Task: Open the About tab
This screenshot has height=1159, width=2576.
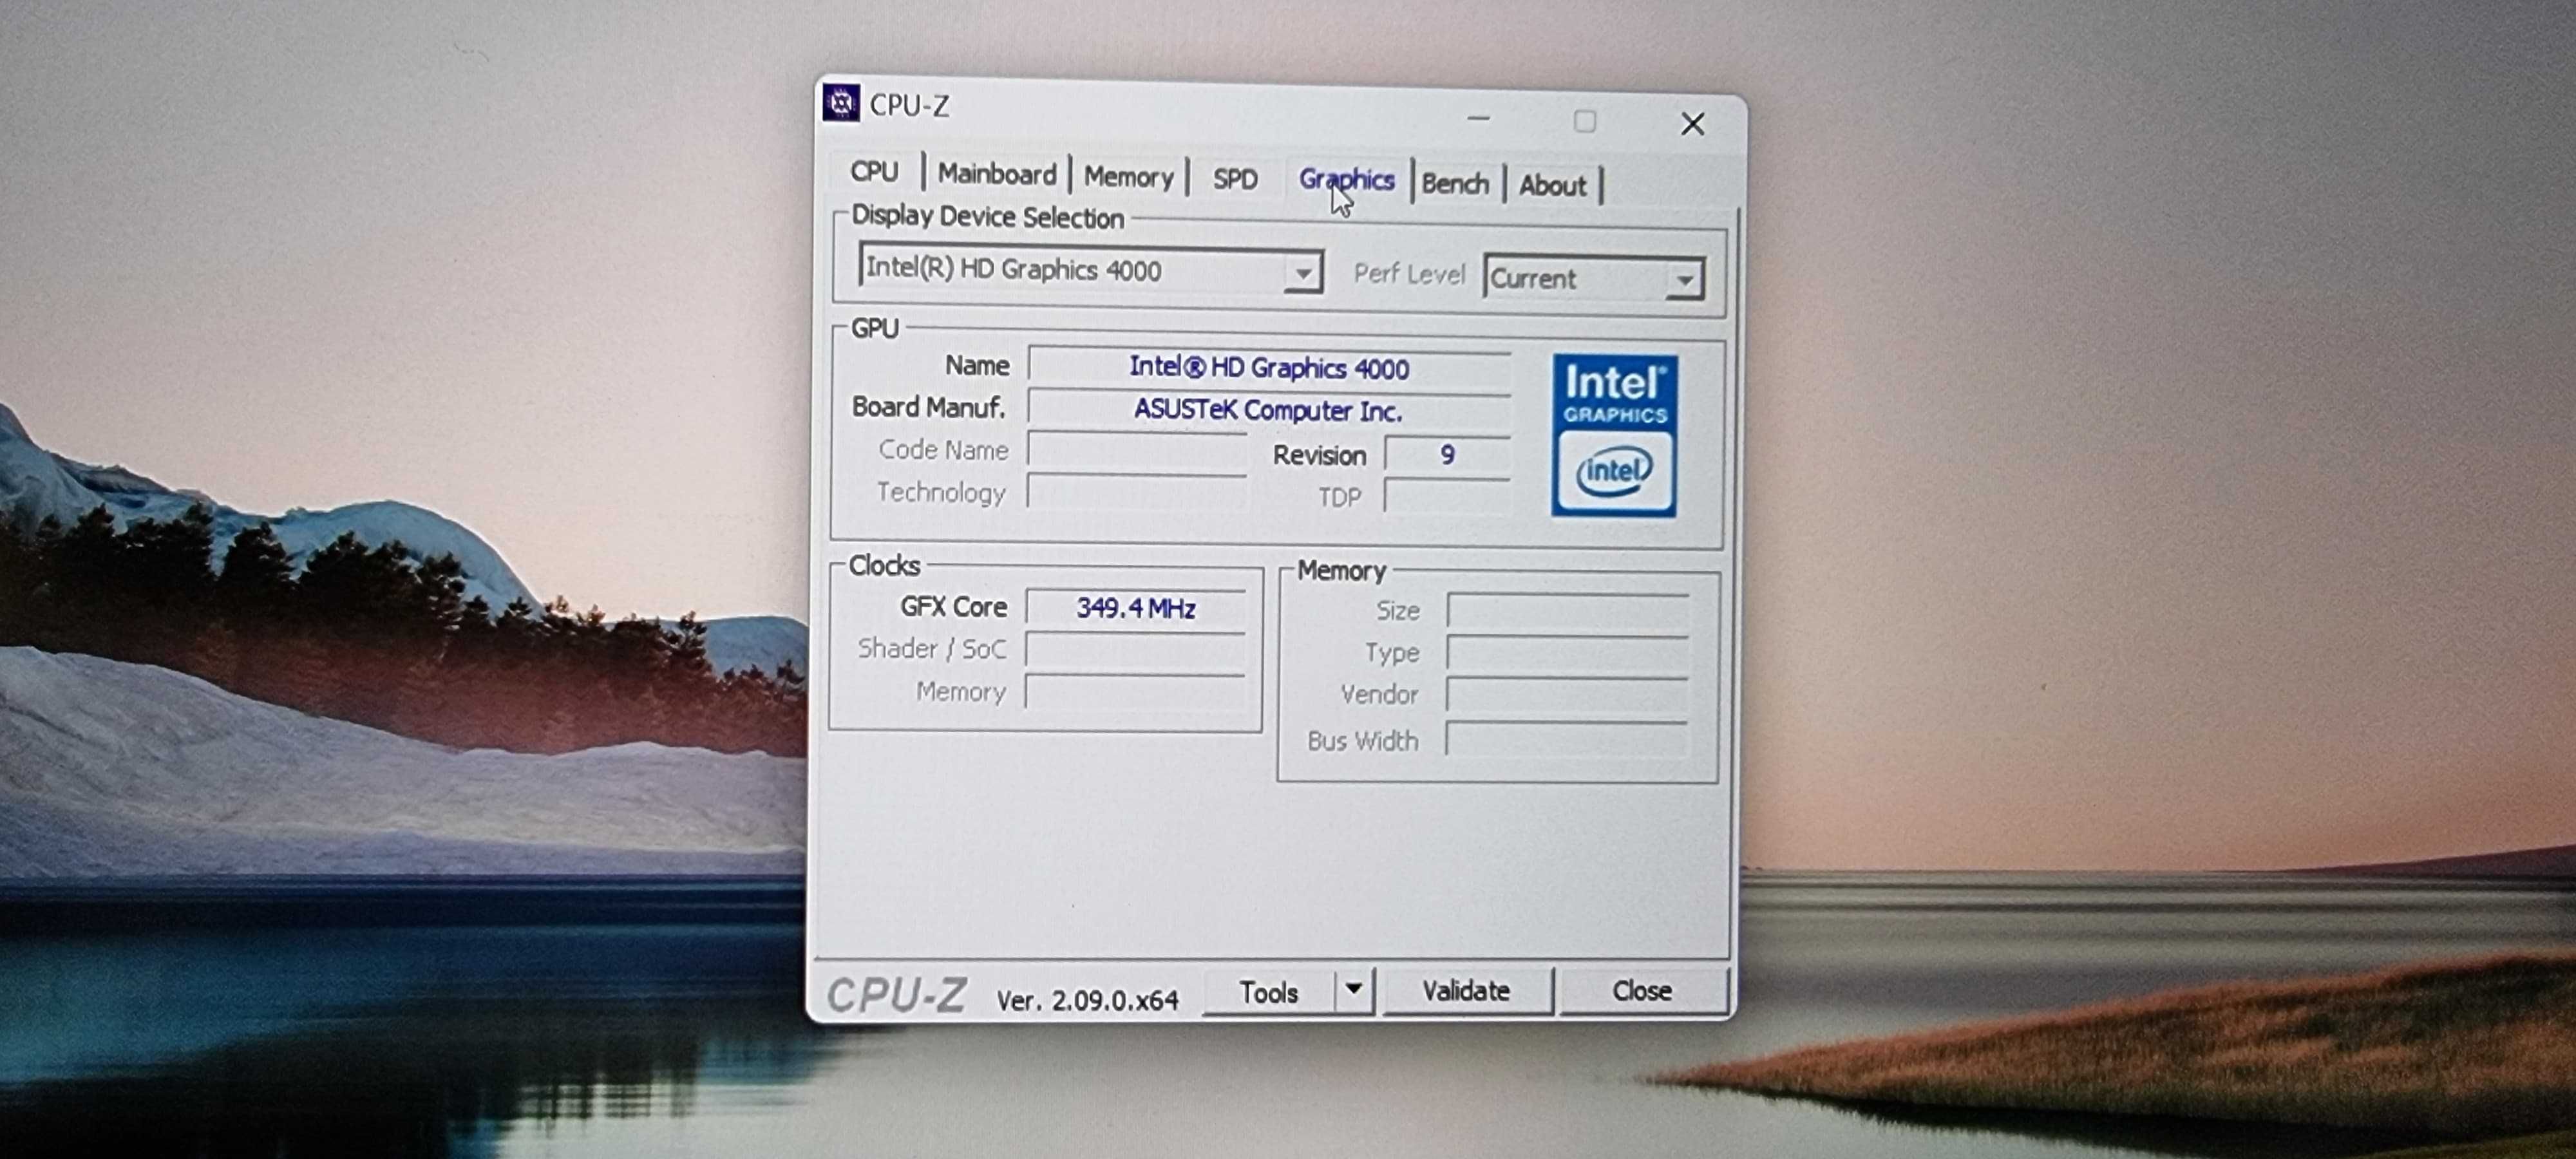Action: pos(1552,185)
